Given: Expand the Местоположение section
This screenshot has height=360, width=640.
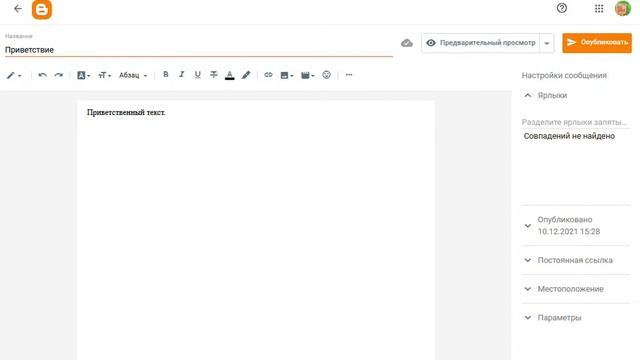Looking at the screenshot, I should coord(576,289).
